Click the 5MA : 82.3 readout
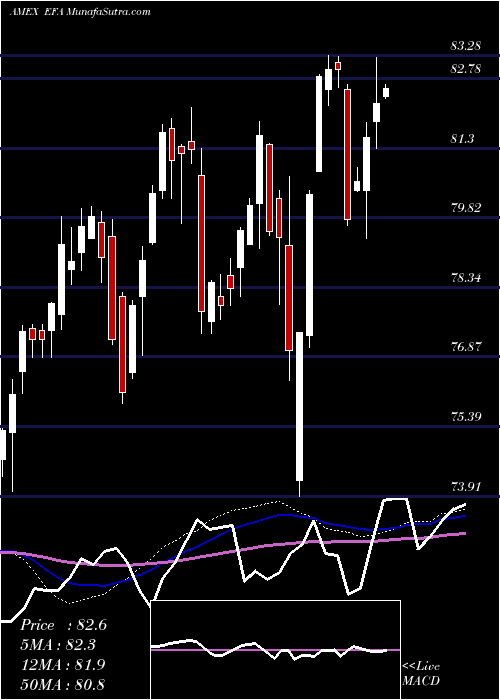 click(58, 645)
